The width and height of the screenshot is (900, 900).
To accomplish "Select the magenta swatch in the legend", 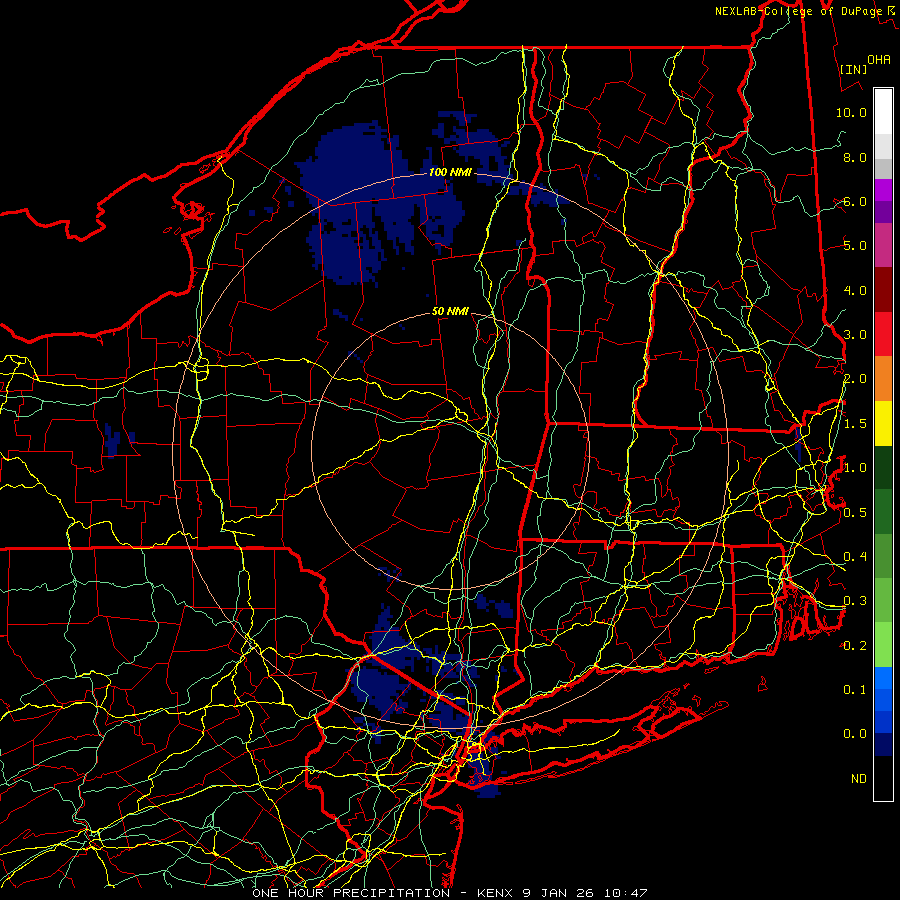I will (883, 190).
